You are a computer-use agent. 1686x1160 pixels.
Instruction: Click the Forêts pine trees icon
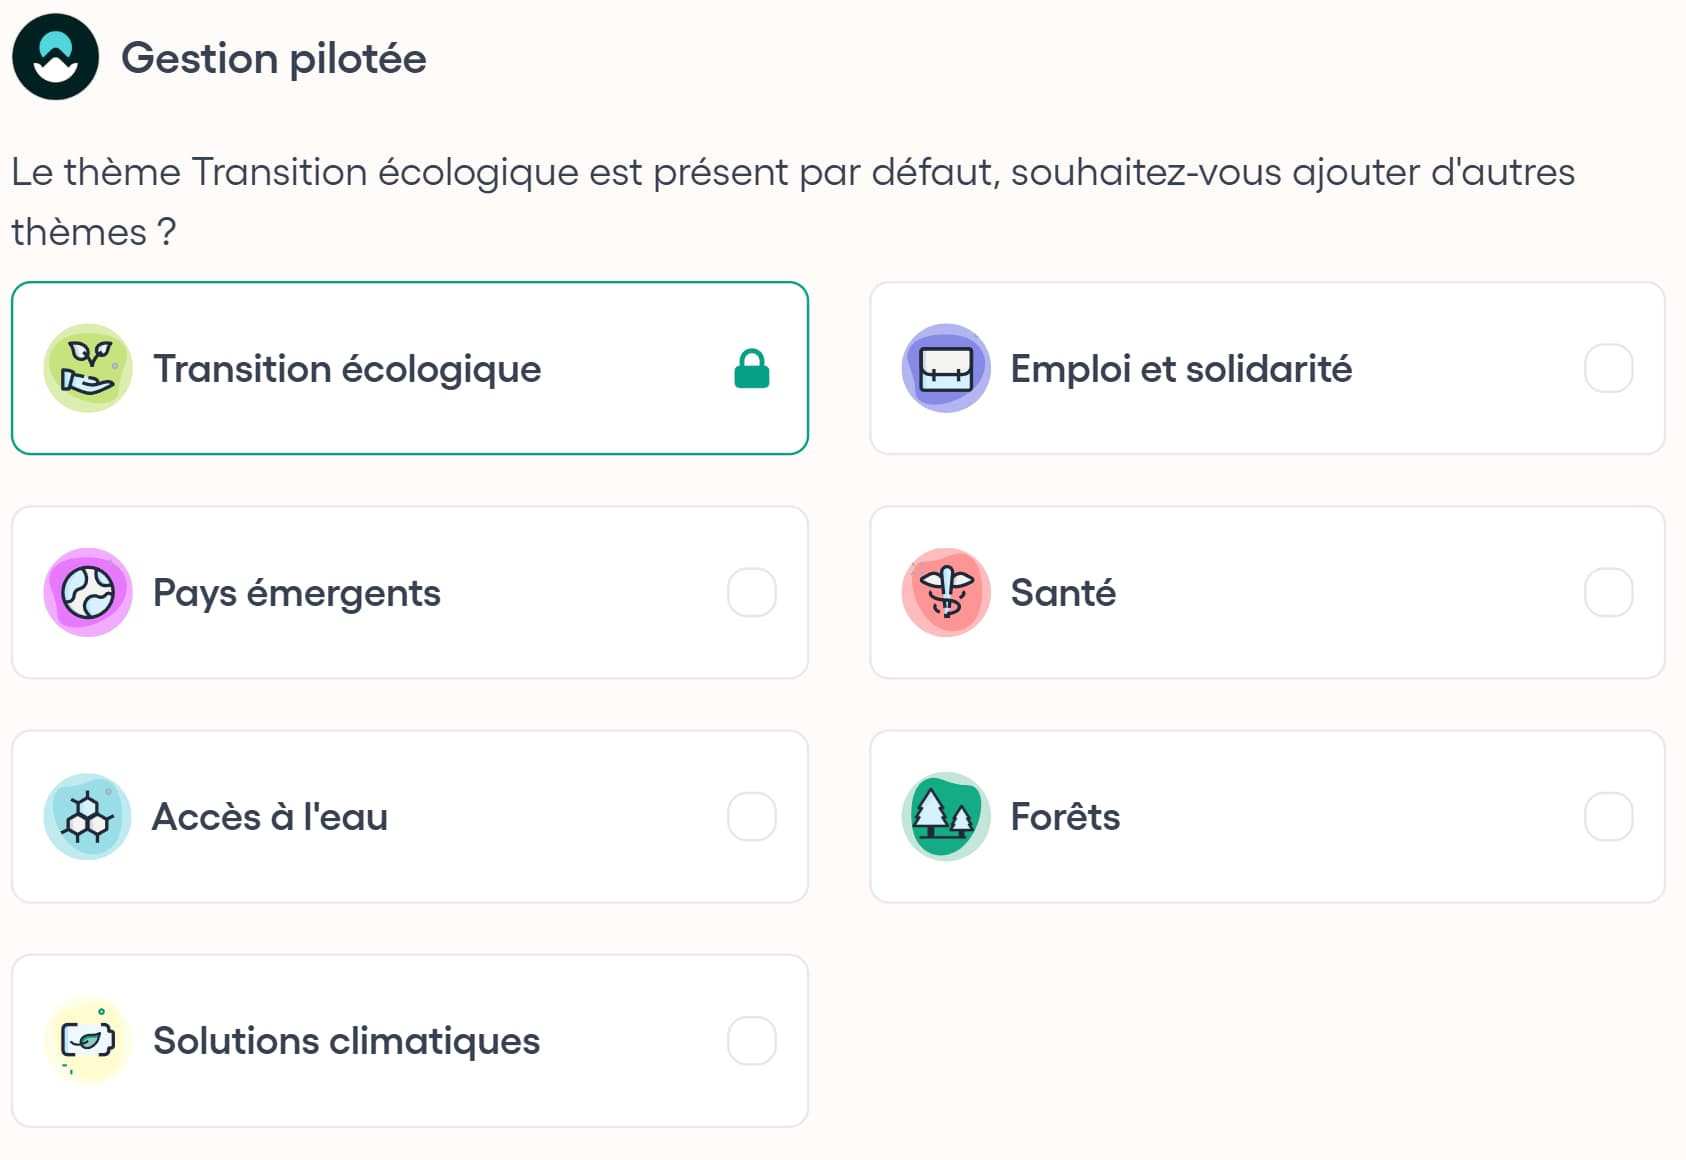click(944, 816)
